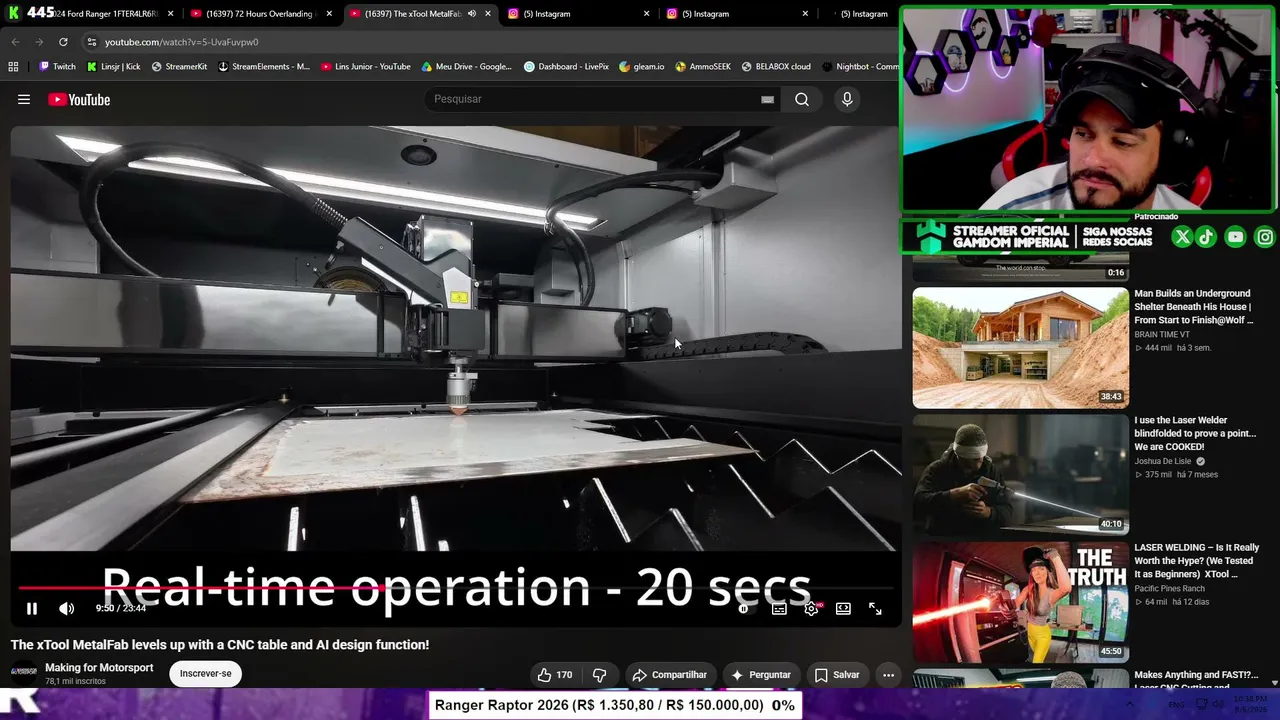Open the player settings gear
Viewport: 1280px width, 720px height.
click(x=811, y=608)
